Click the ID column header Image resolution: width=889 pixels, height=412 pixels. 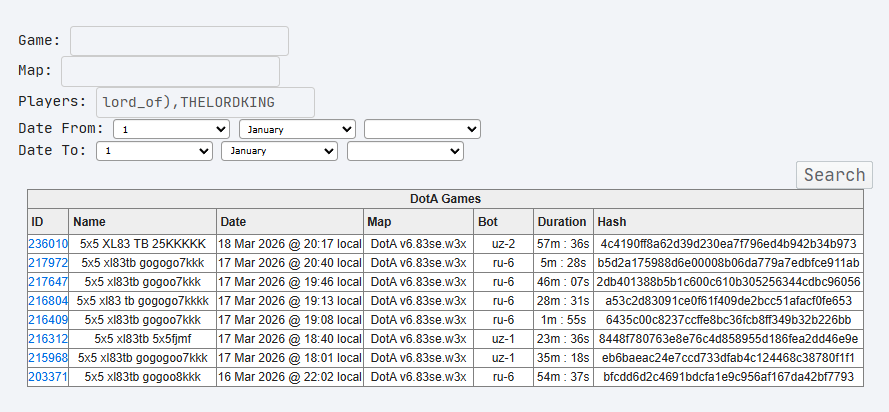[48, 222]
